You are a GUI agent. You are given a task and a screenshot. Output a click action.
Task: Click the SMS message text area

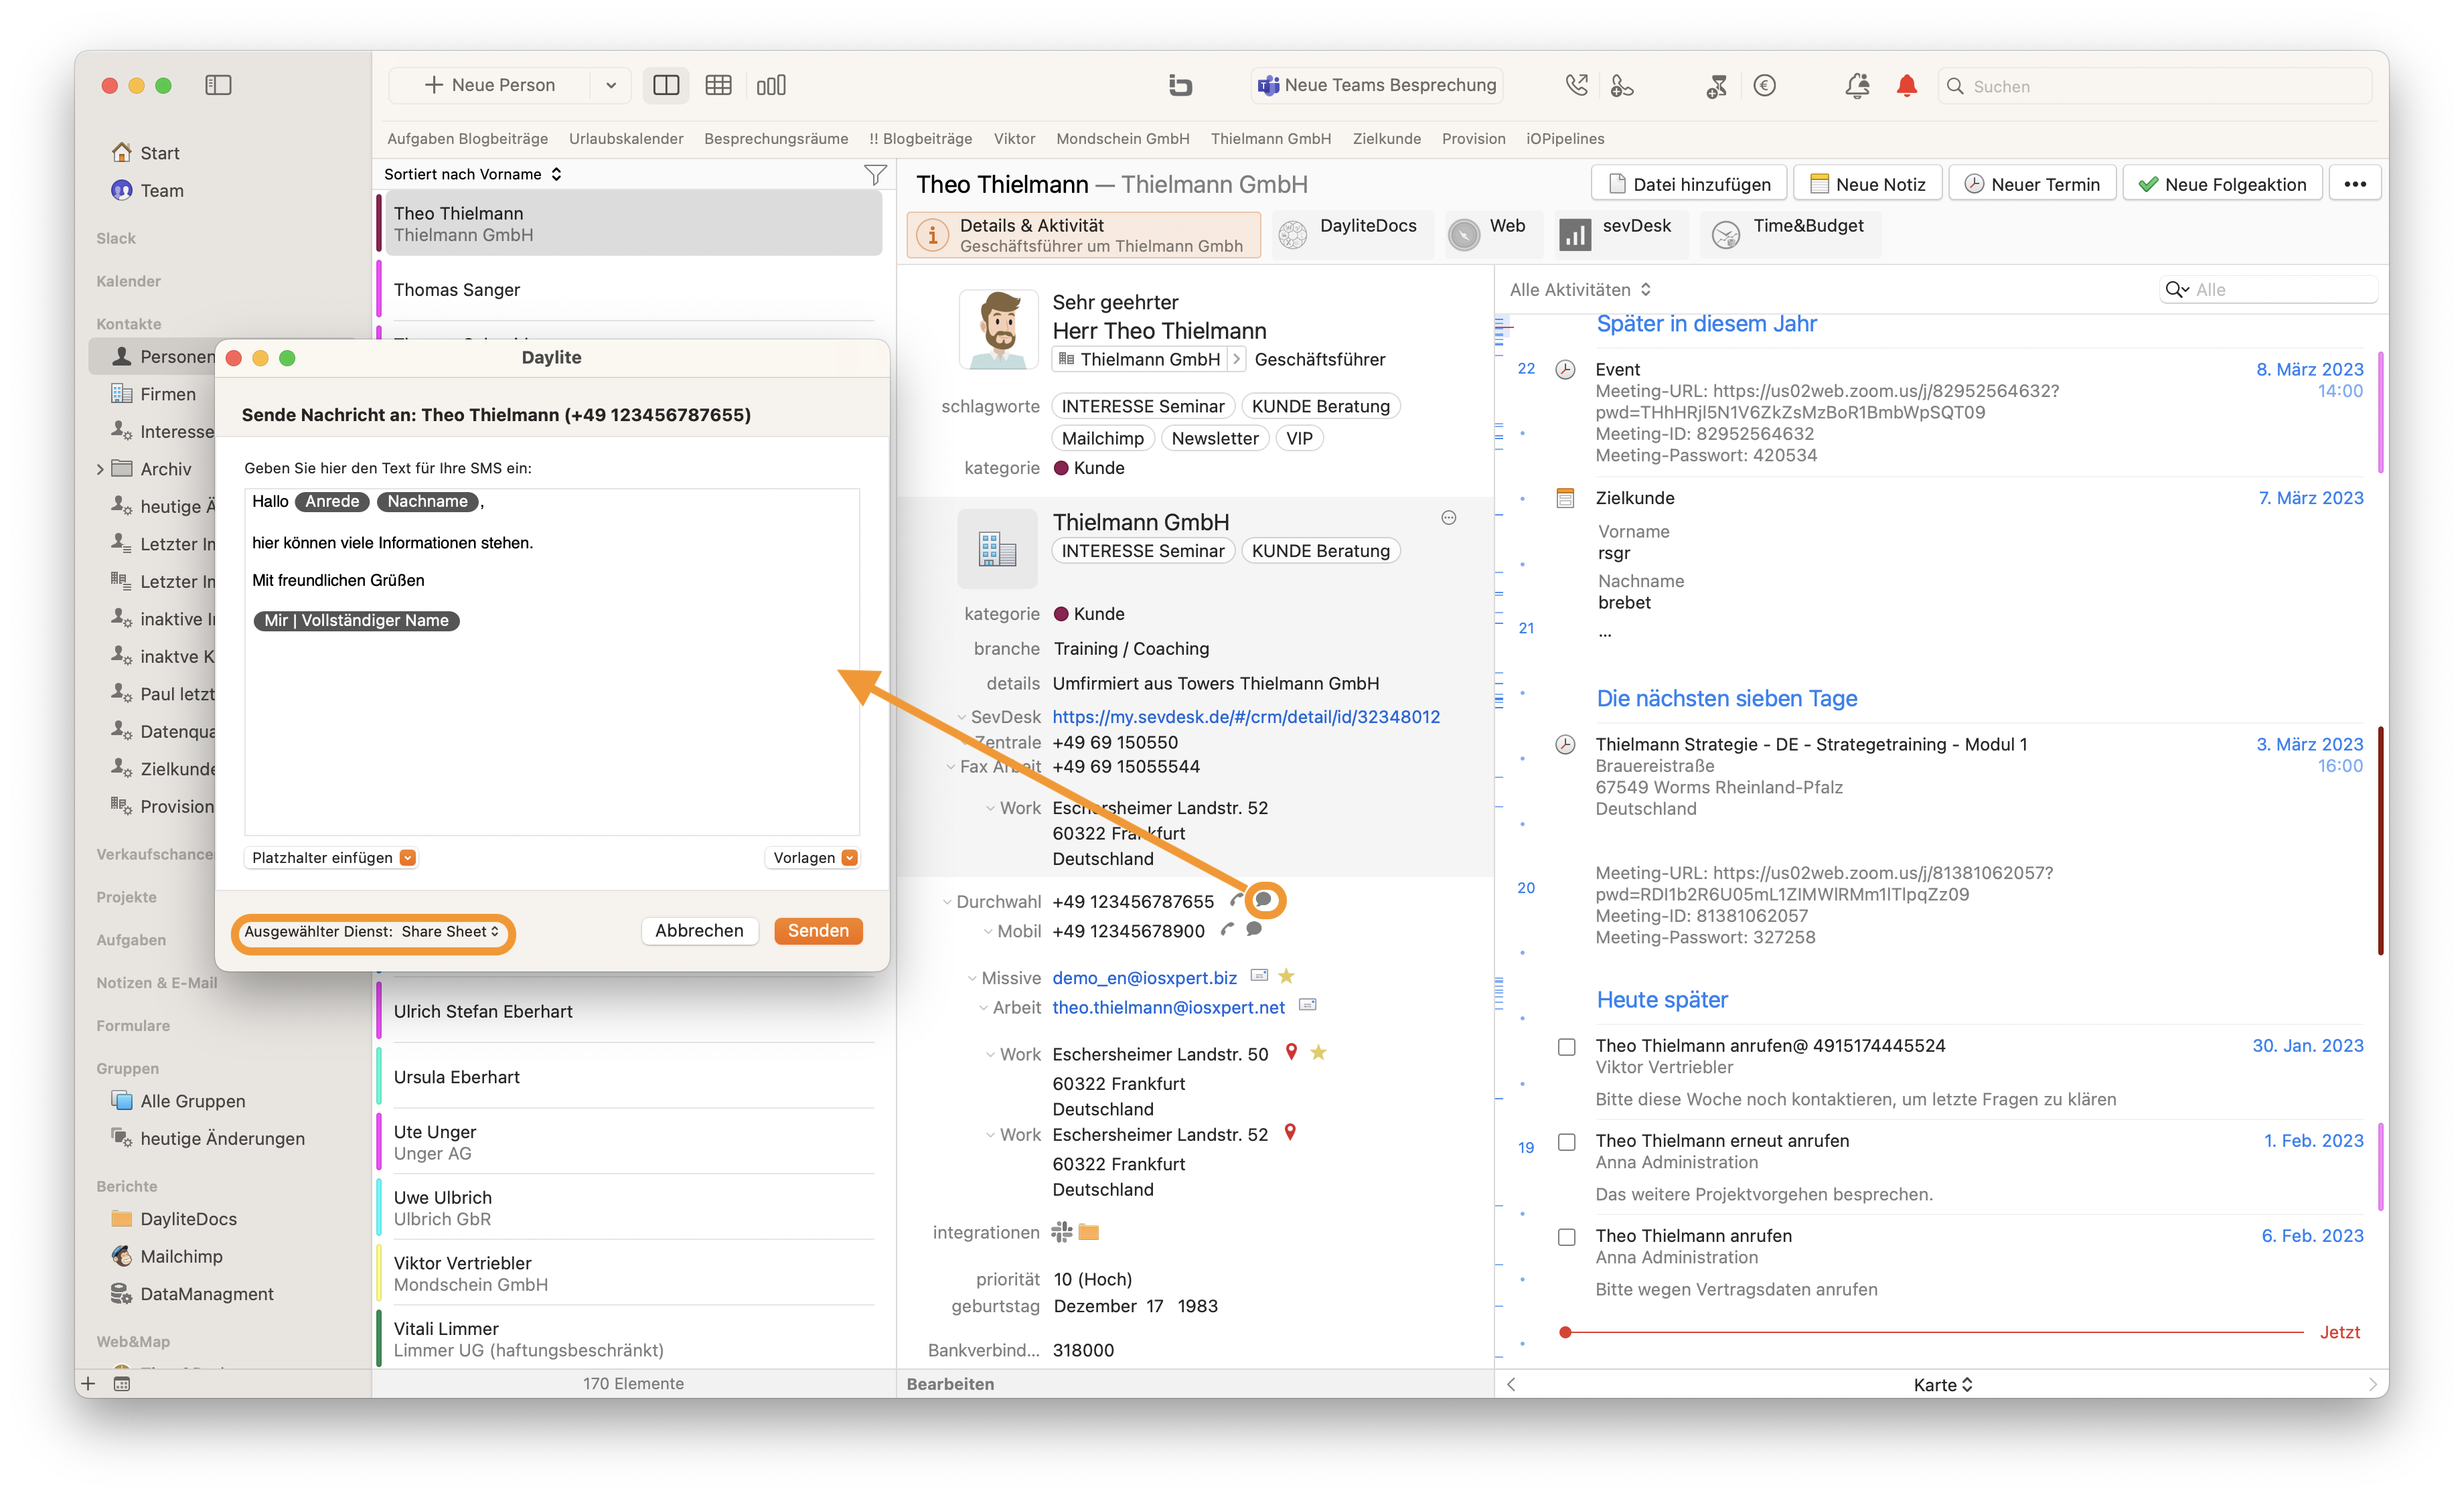pos(552,661)
